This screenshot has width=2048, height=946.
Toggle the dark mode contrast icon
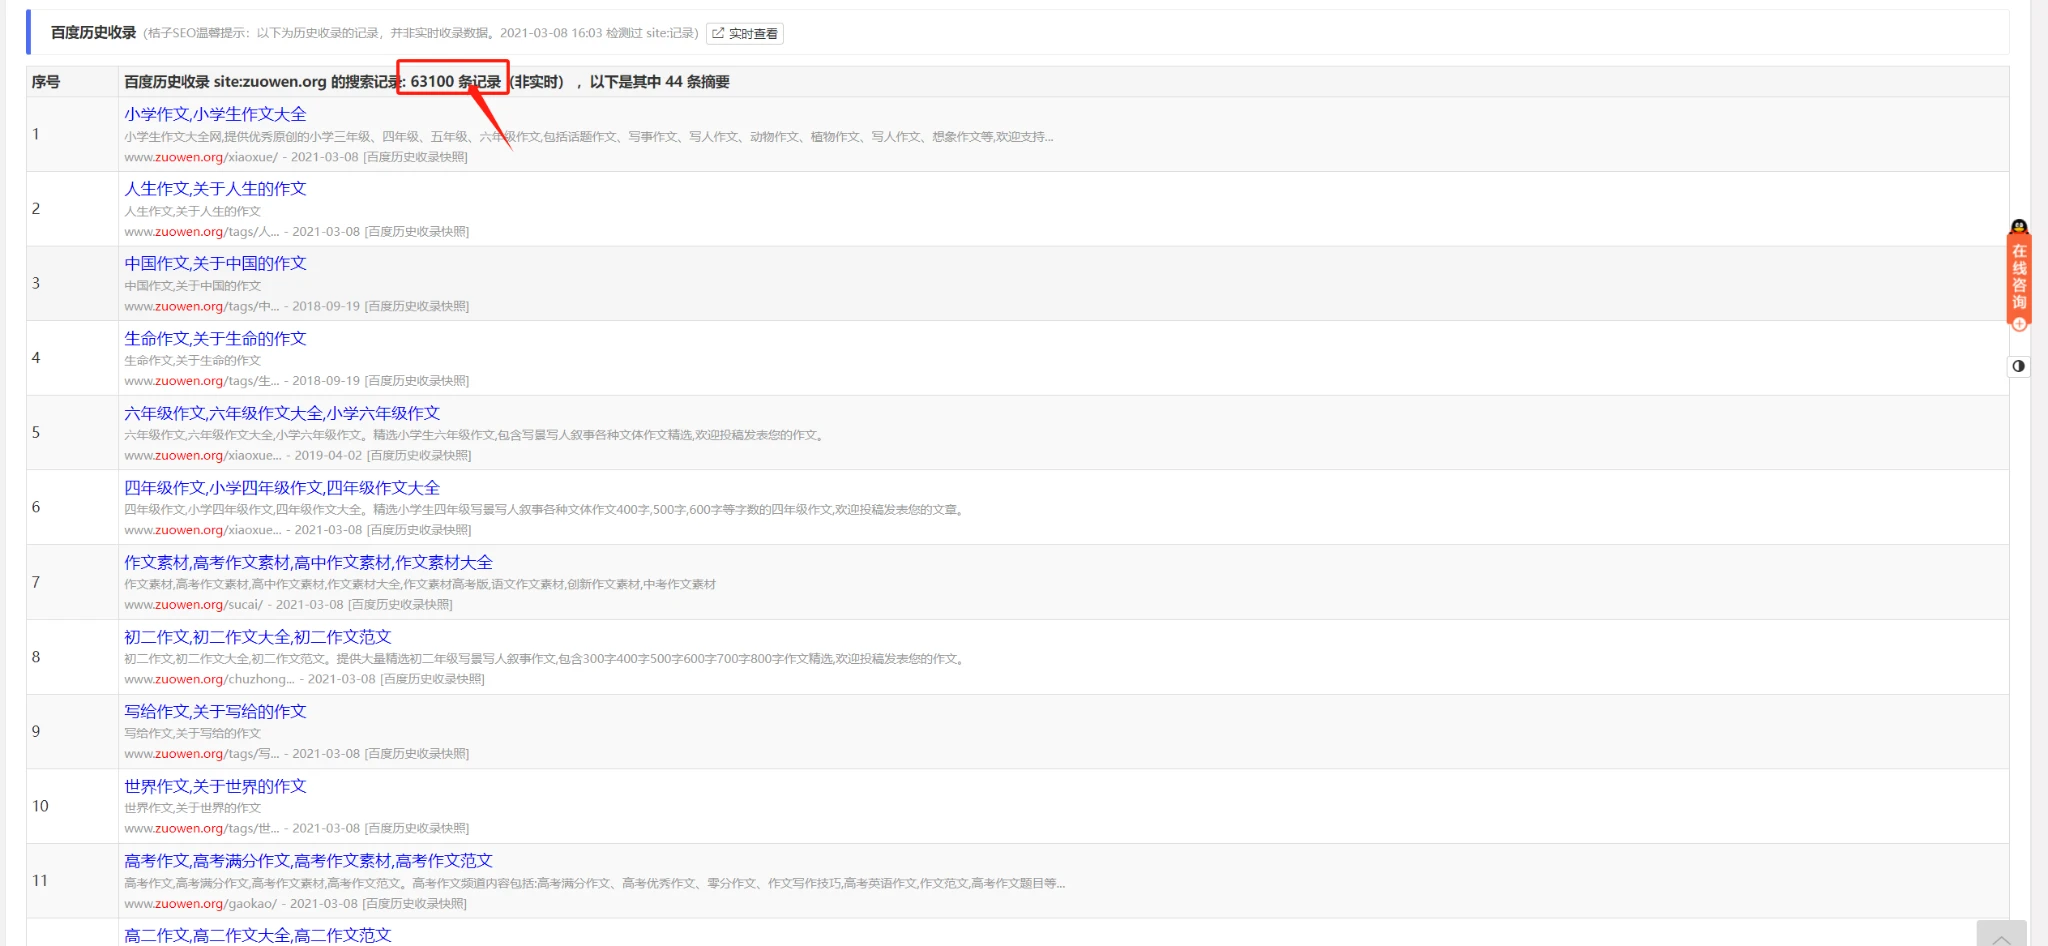click(2018, 366)
